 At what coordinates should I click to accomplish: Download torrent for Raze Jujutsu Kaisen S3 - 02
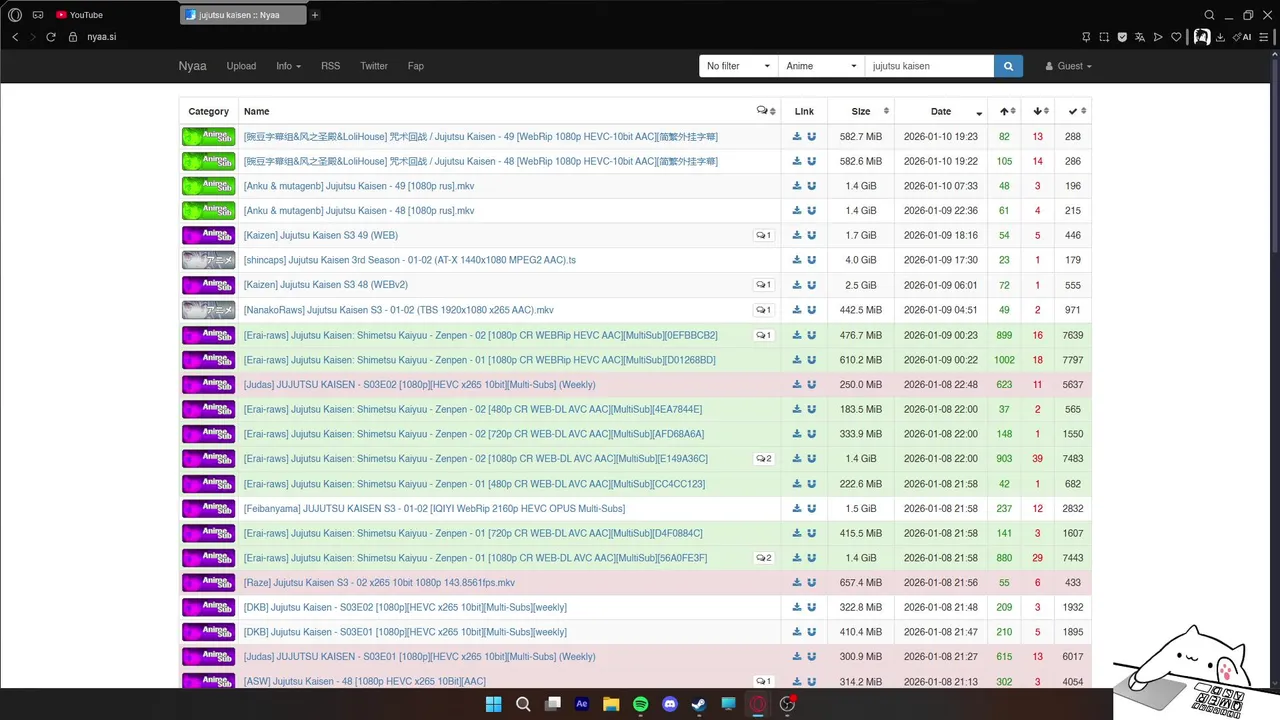[797, 583]
